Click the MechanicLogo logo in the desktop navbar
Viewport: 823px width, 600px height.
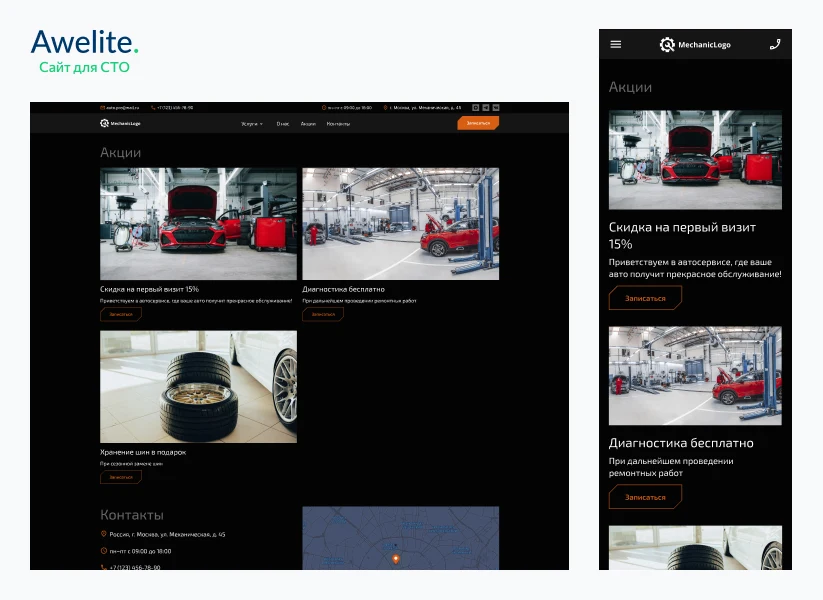(120, 123)
